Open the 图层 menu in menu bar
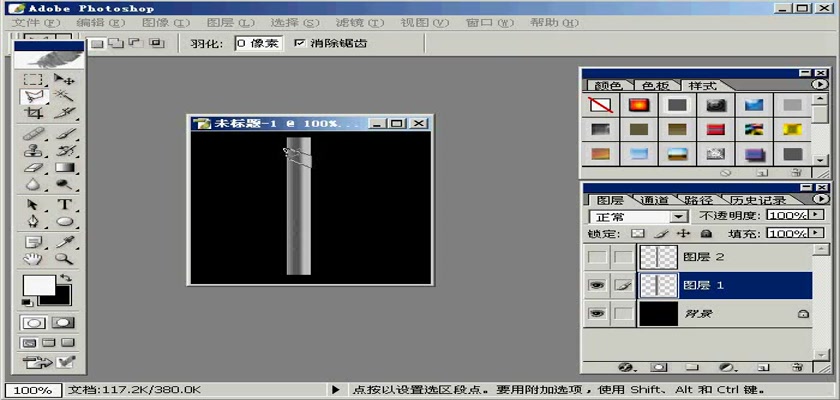The height and width of the screenshot is (400, 840). point(230,23)
